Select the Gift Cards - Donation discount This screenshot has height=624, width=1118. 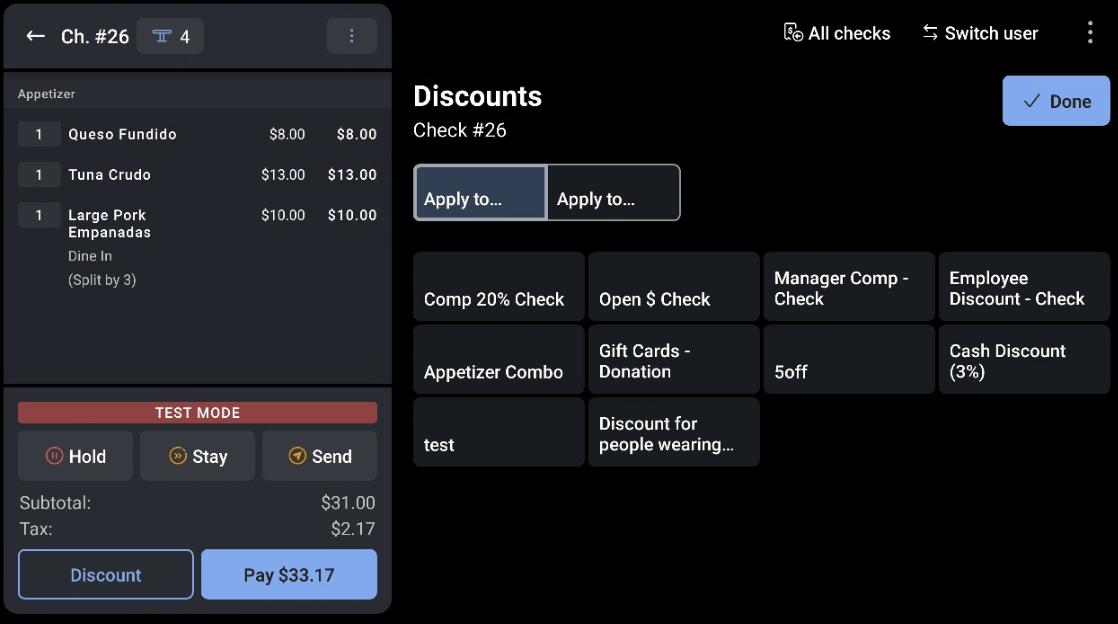pyautogui.click(x=673, y=359)
